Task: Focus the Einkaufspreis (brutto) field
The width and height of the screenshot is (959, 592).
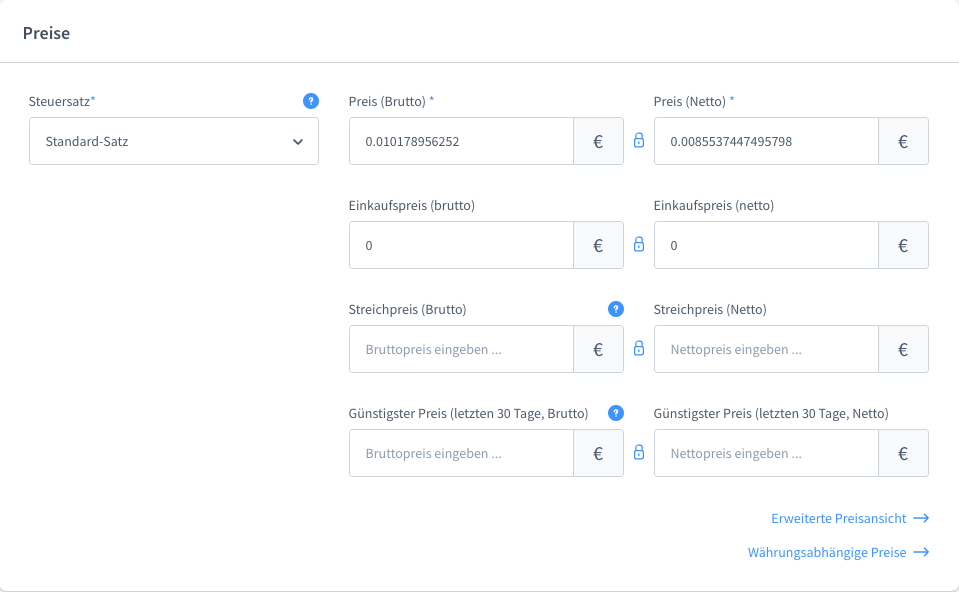Action: coord(460,245)
